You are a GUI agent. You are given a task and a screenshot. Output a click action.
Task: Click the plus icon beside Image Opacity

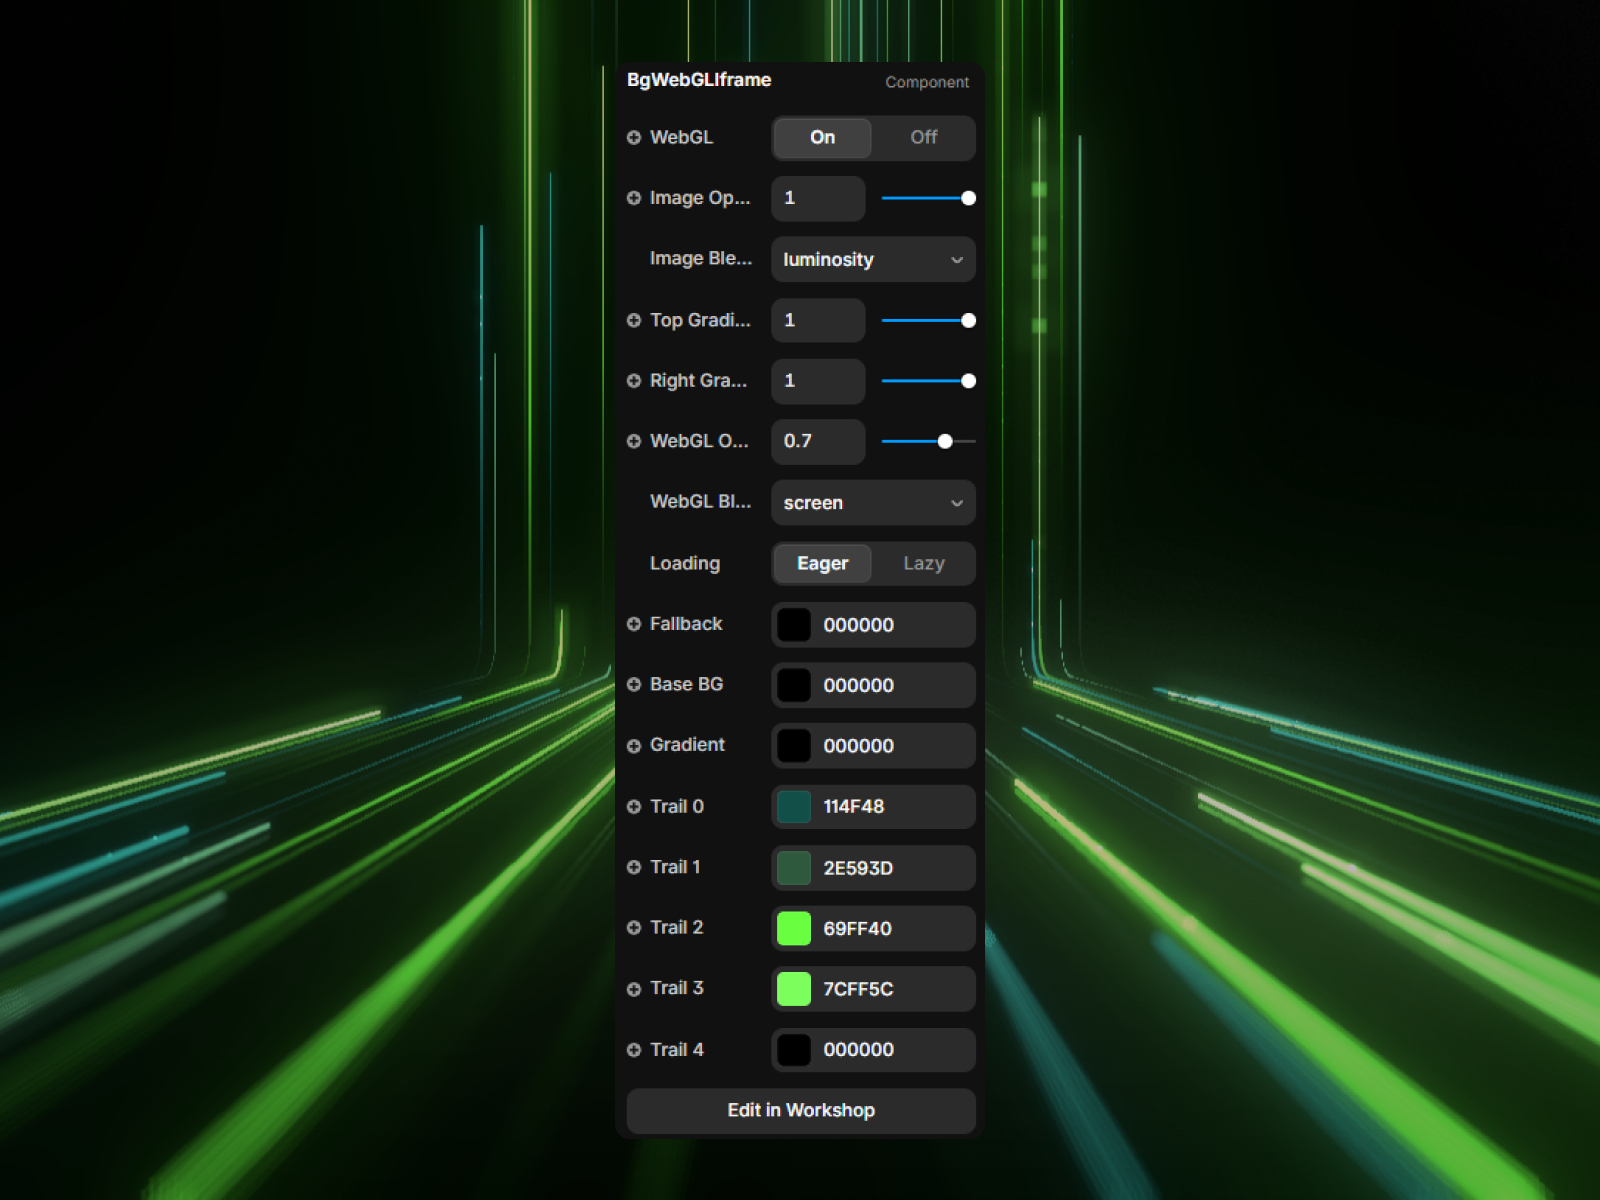tap(633, 198)
